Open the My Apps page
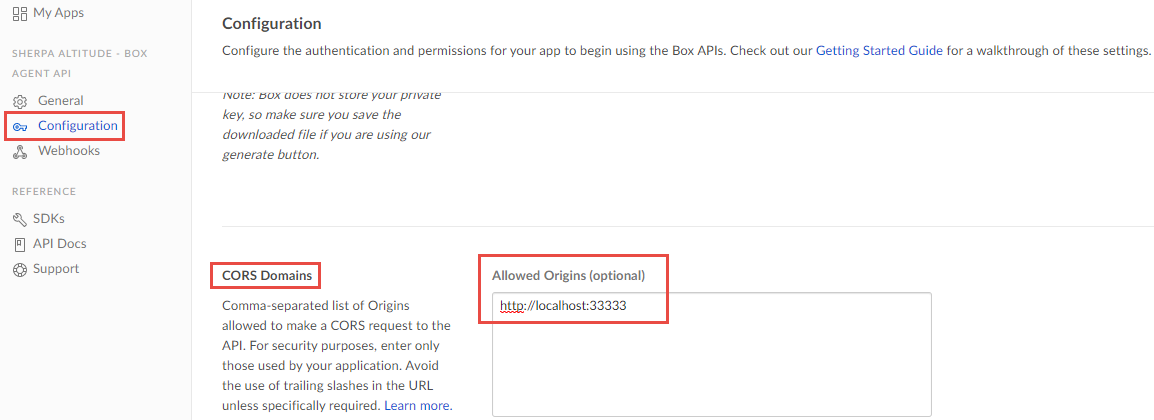Viewport: 1154px width, 420px height. pyautogui.click(x=58, y=13)
